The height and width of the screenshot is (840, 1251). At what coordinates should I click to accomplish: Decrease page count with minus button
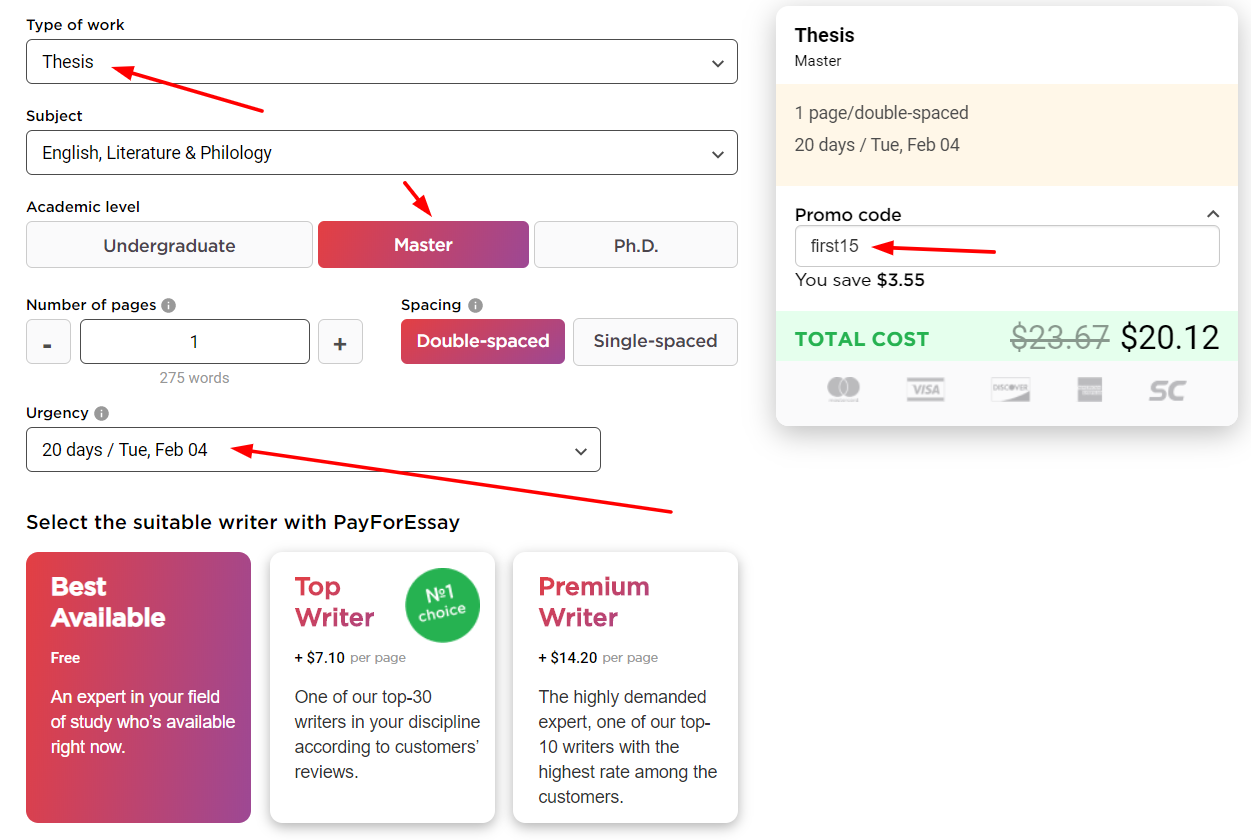point(48,343)
